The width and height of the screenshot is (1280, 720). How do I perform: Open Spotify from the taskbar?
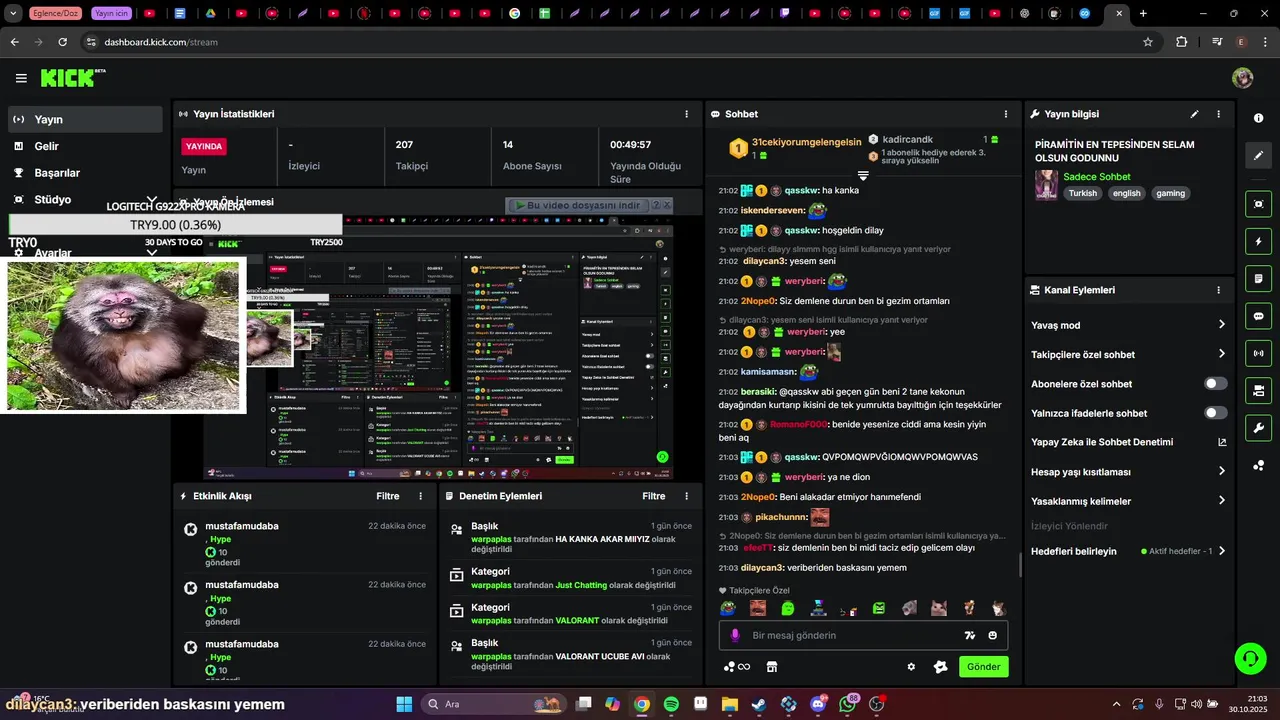coord(671,704)
